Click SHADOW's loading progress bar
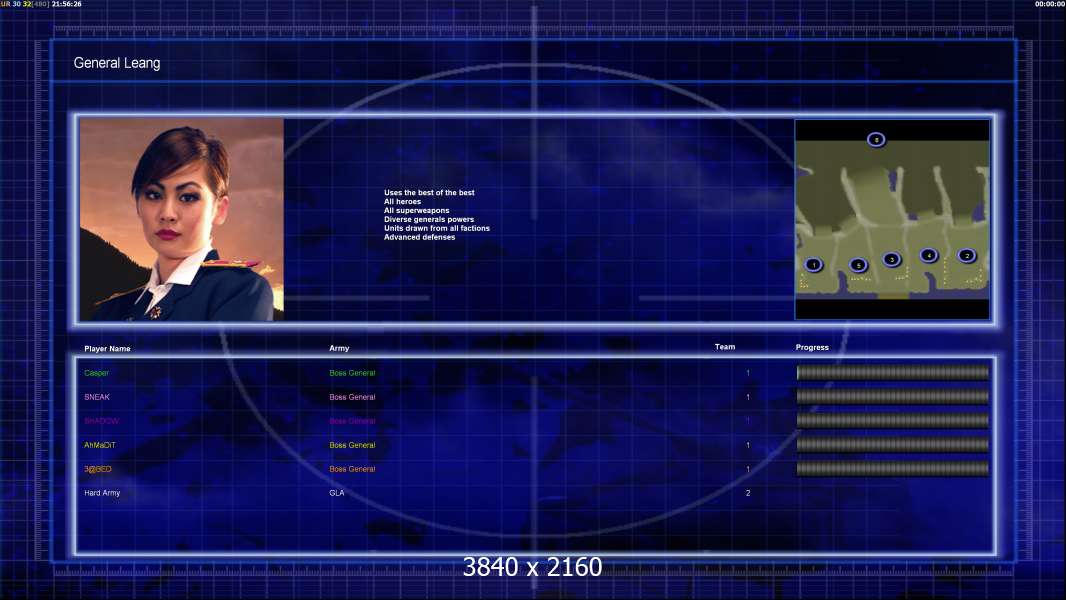 point(893,421)
